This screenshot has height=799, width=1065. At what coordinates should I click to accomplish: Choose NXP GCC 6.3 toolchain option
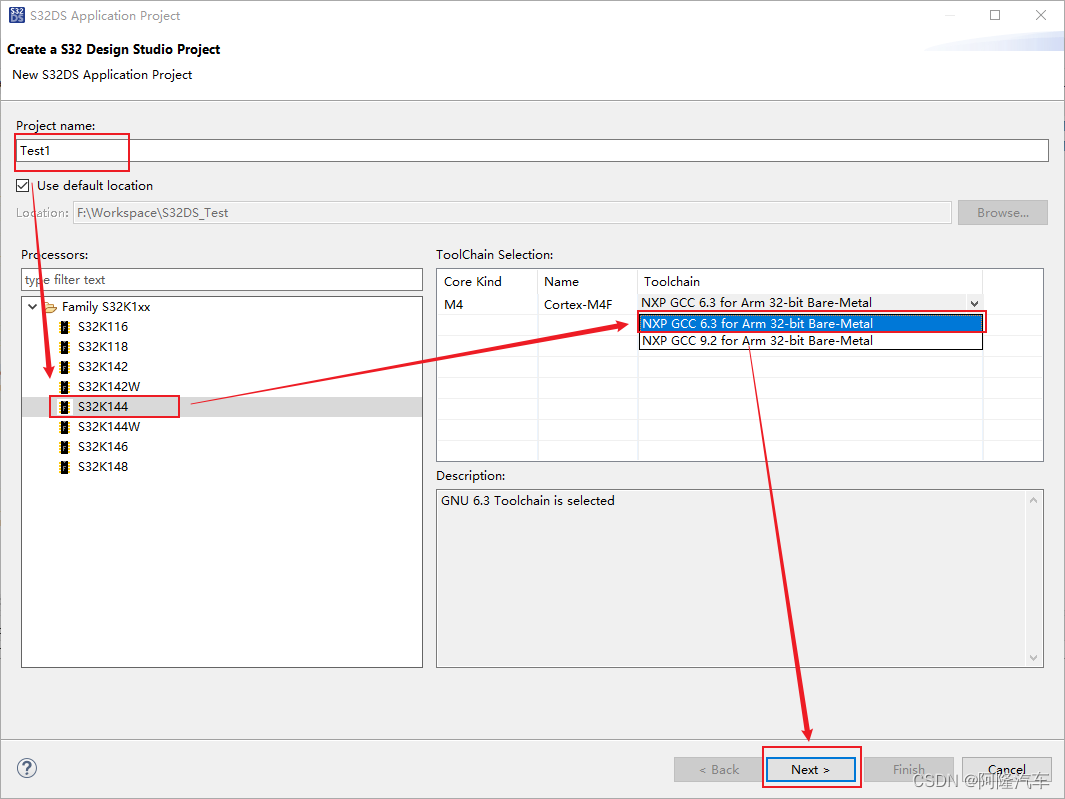tap(811, 323)
